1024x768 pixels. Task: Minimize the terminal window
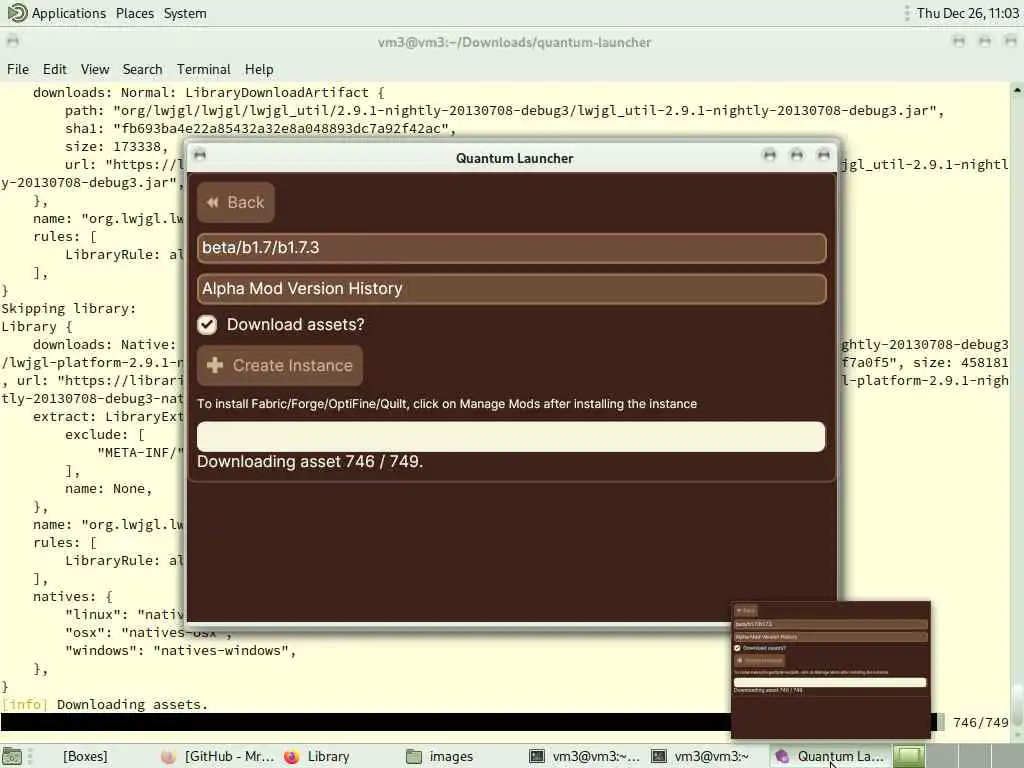(958, 42)
